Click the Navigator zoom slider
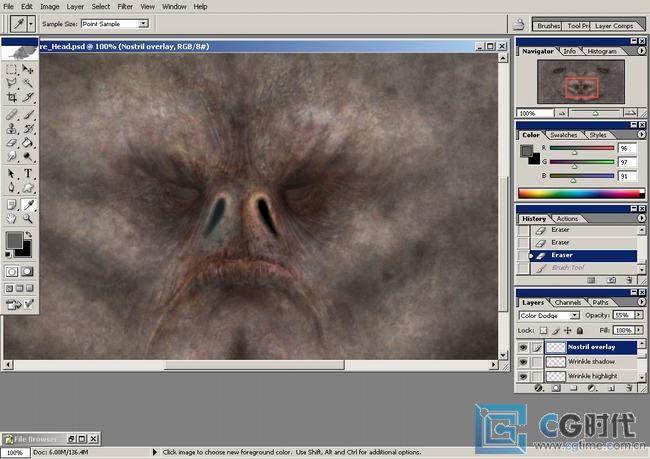The width and height of the screenshot is (650, 459). tap(595, 113)
